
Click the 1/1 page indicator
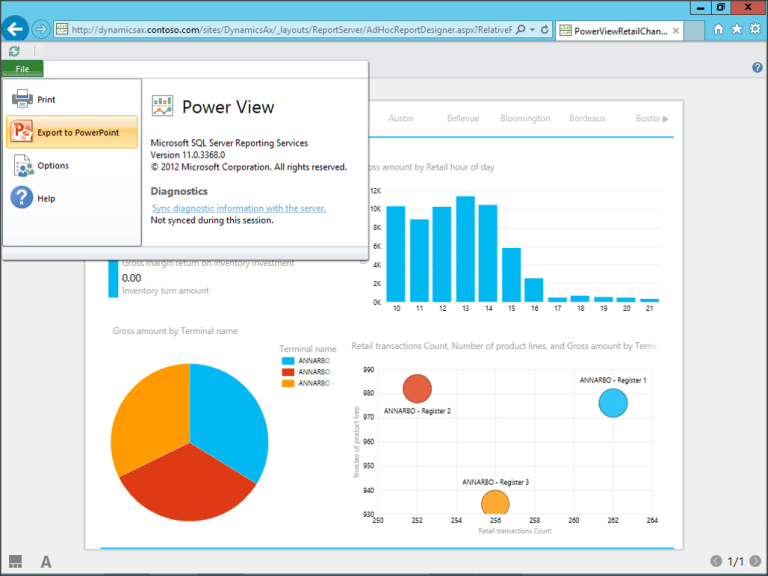click(736, 561)
